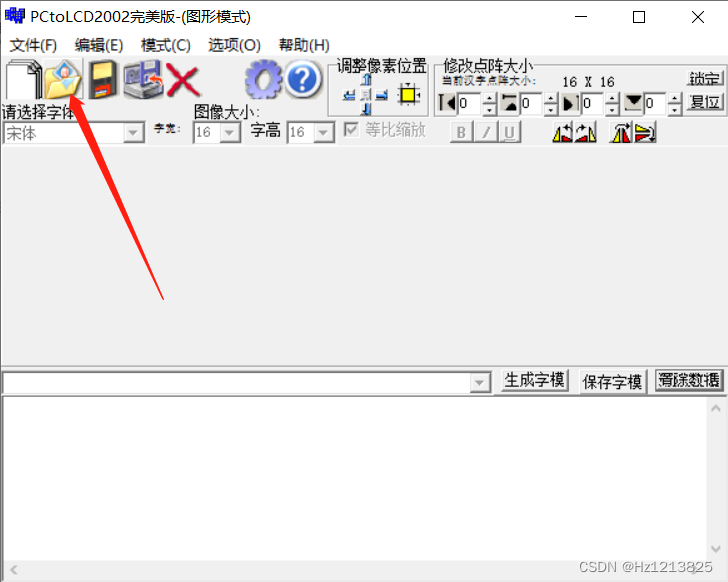Click the yellow square centering icon

click(x=409, y=95)
